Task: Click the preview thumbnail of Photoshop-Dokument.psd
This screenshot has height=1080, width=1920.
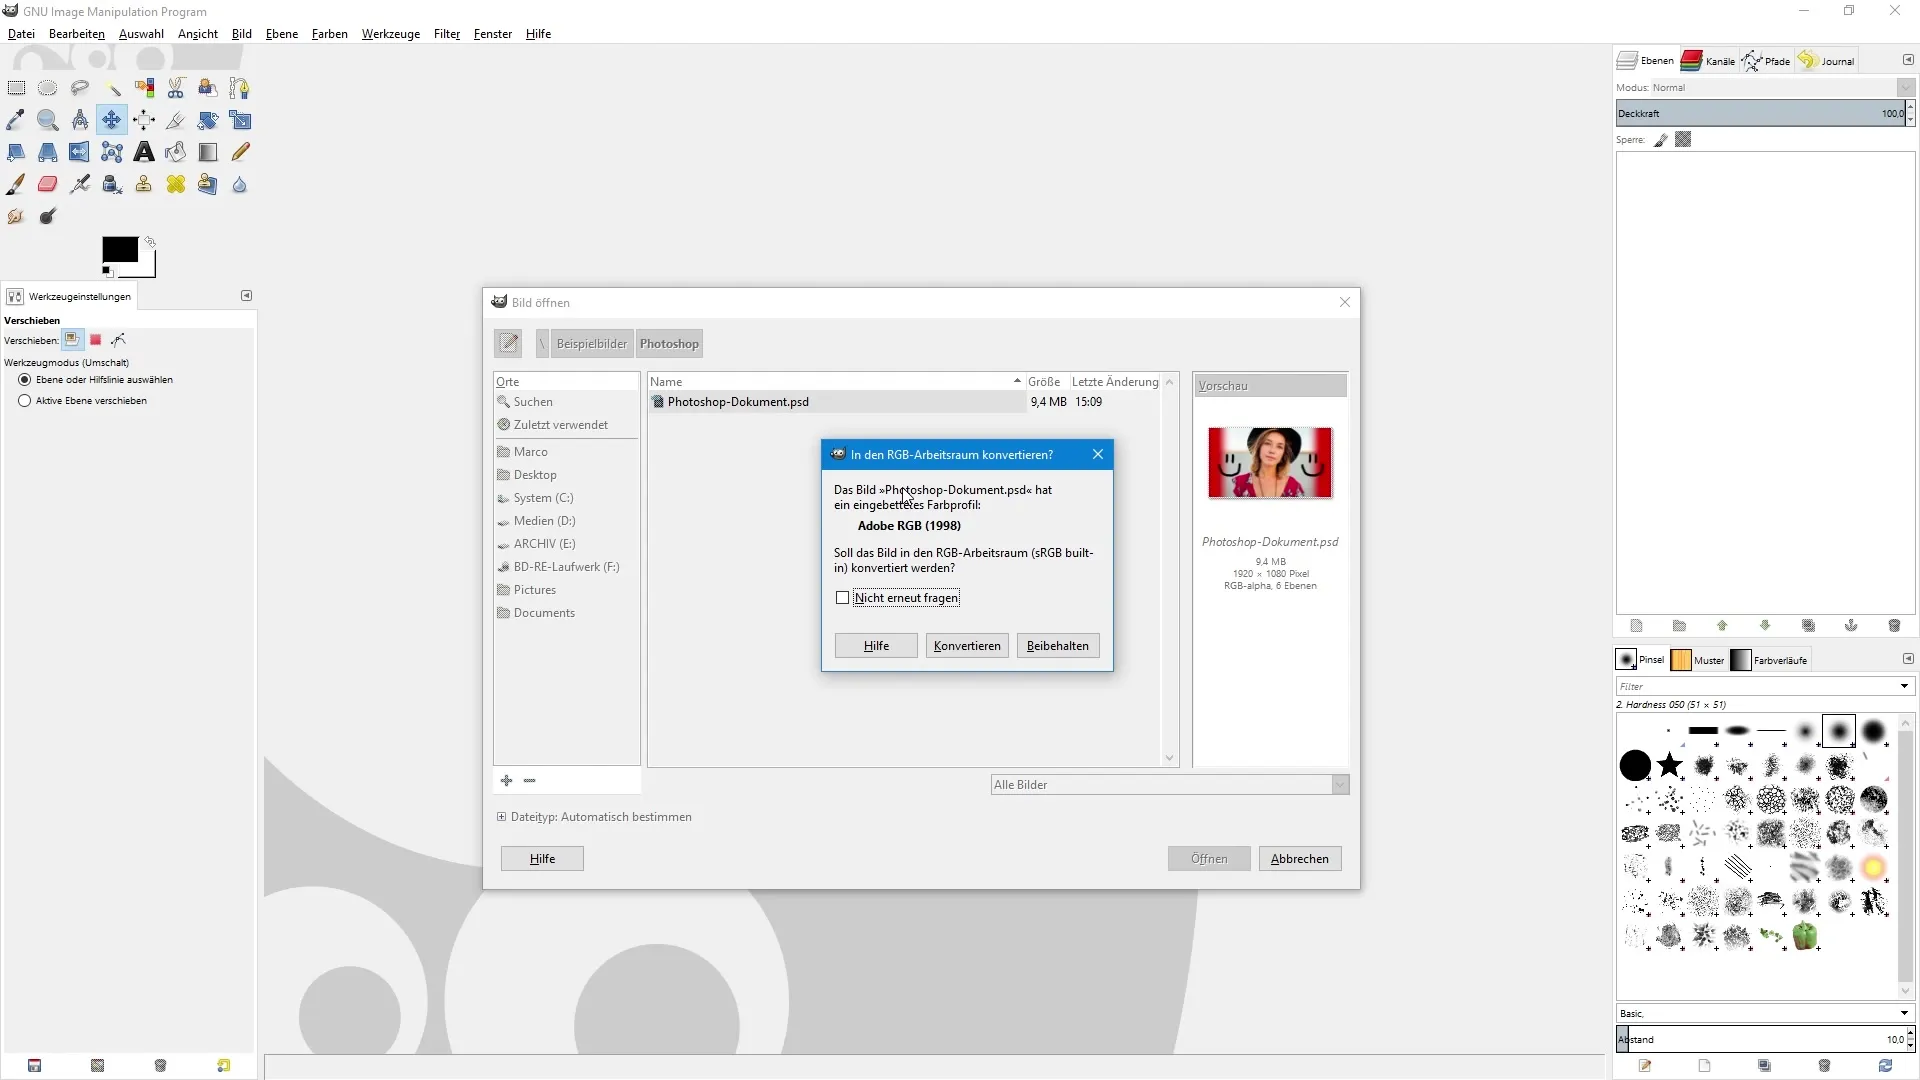Action: 1270,463
